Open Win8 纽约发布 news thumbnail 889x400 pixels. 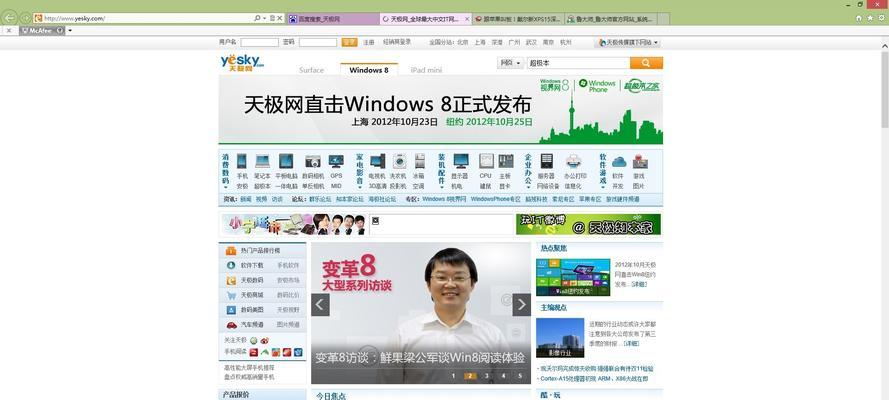click(573, 277)
